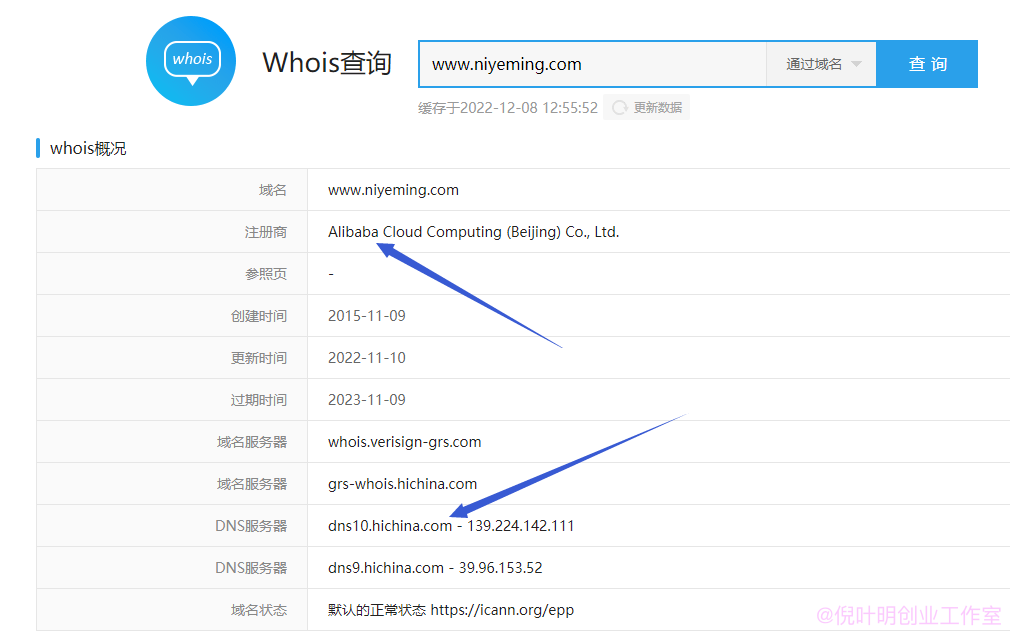Select the server grs-whois.hichina.com
The height and width of the screenshot is (631, 1010).
403,484
